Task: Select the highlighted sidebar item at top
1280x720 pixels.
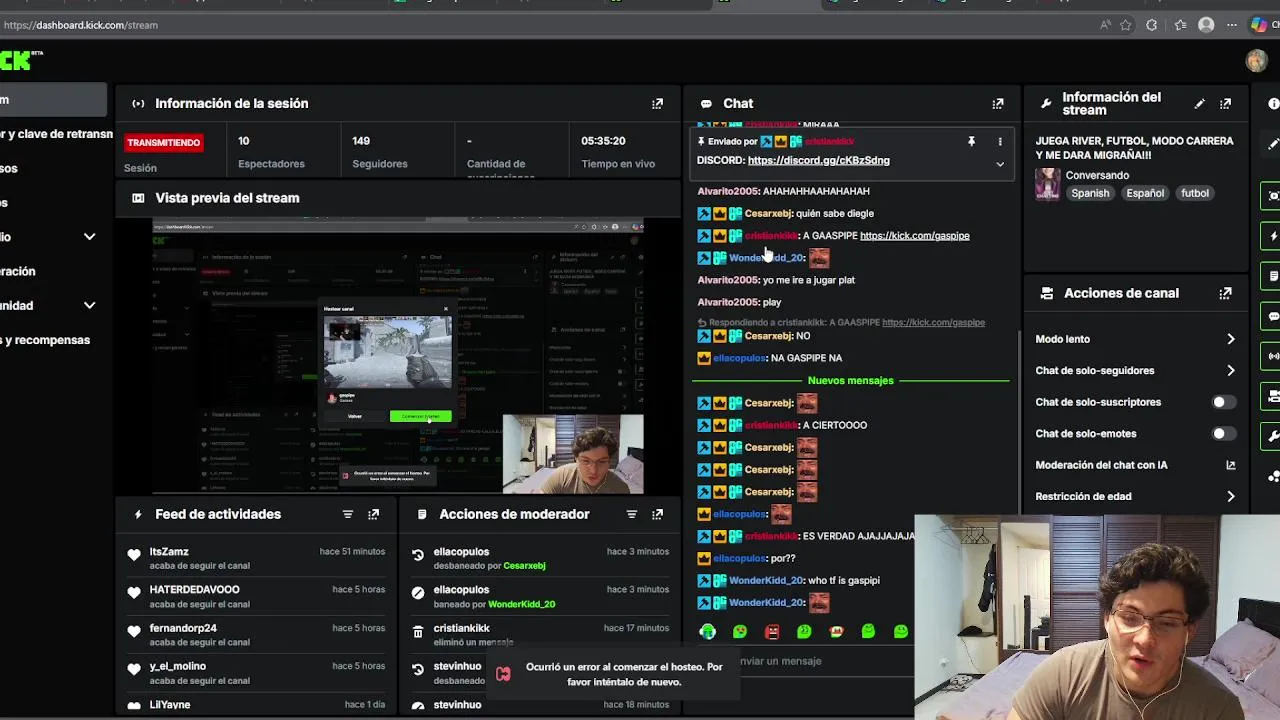Action: (53, 100)
